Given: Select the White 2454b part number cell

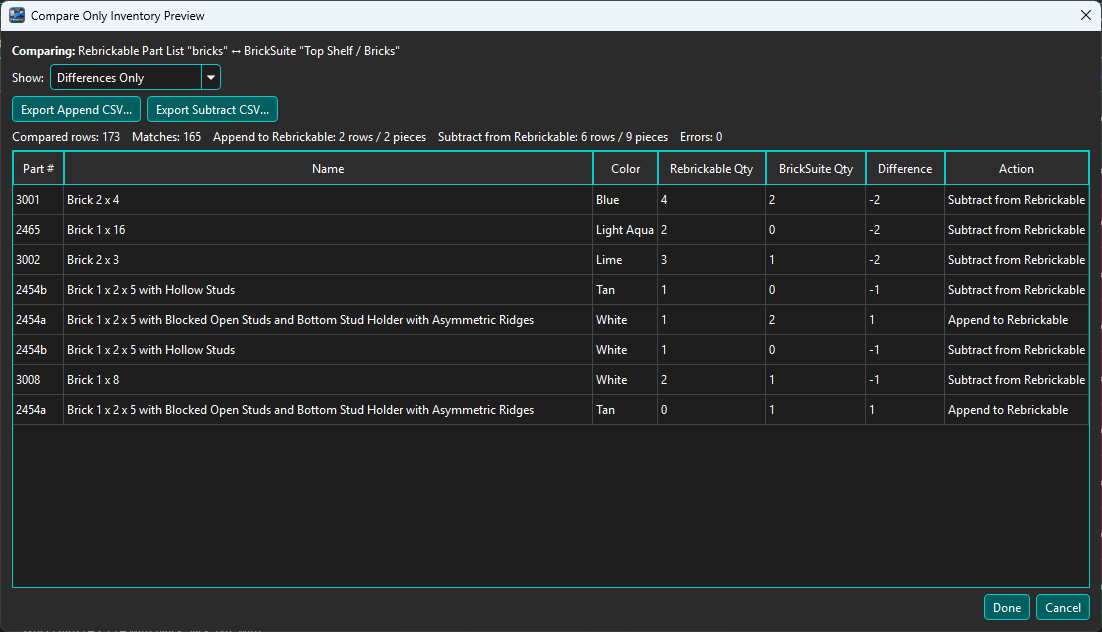Looking at the screenshot, I should [x=39, y=349].
